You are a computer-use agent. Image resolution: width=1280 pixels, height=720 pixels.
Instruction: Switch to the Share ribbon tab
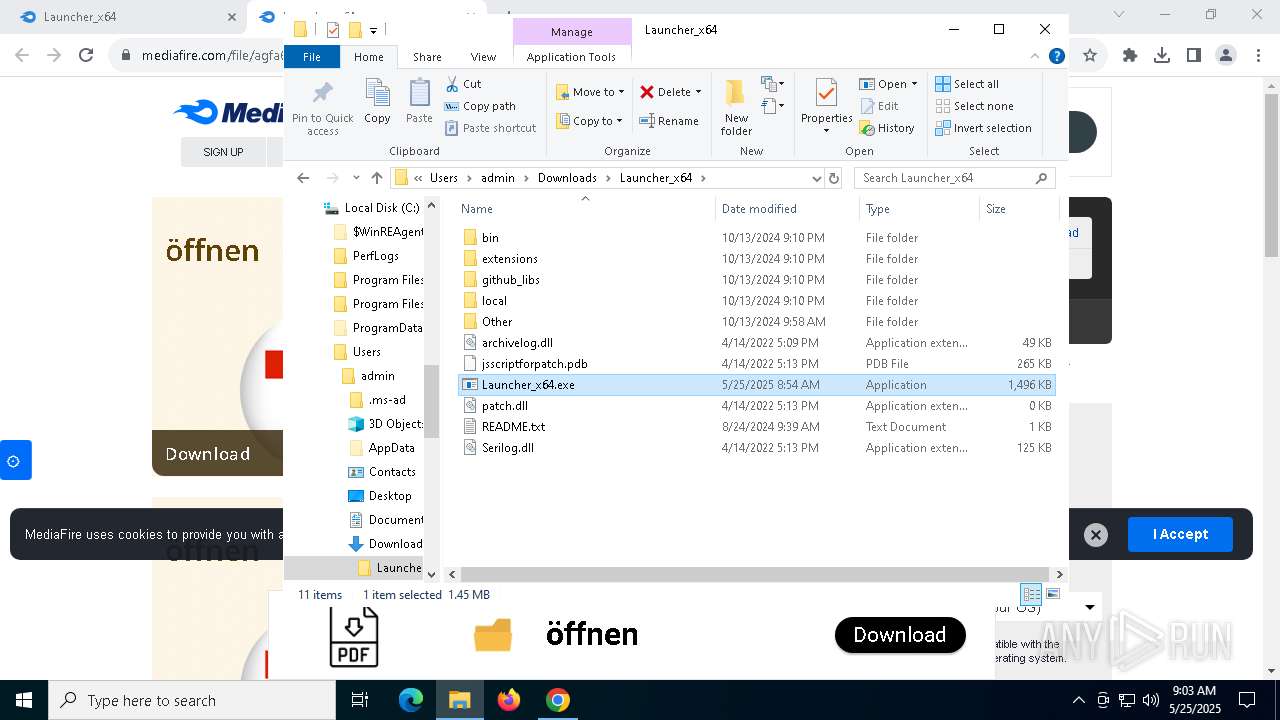pos(427,57)
